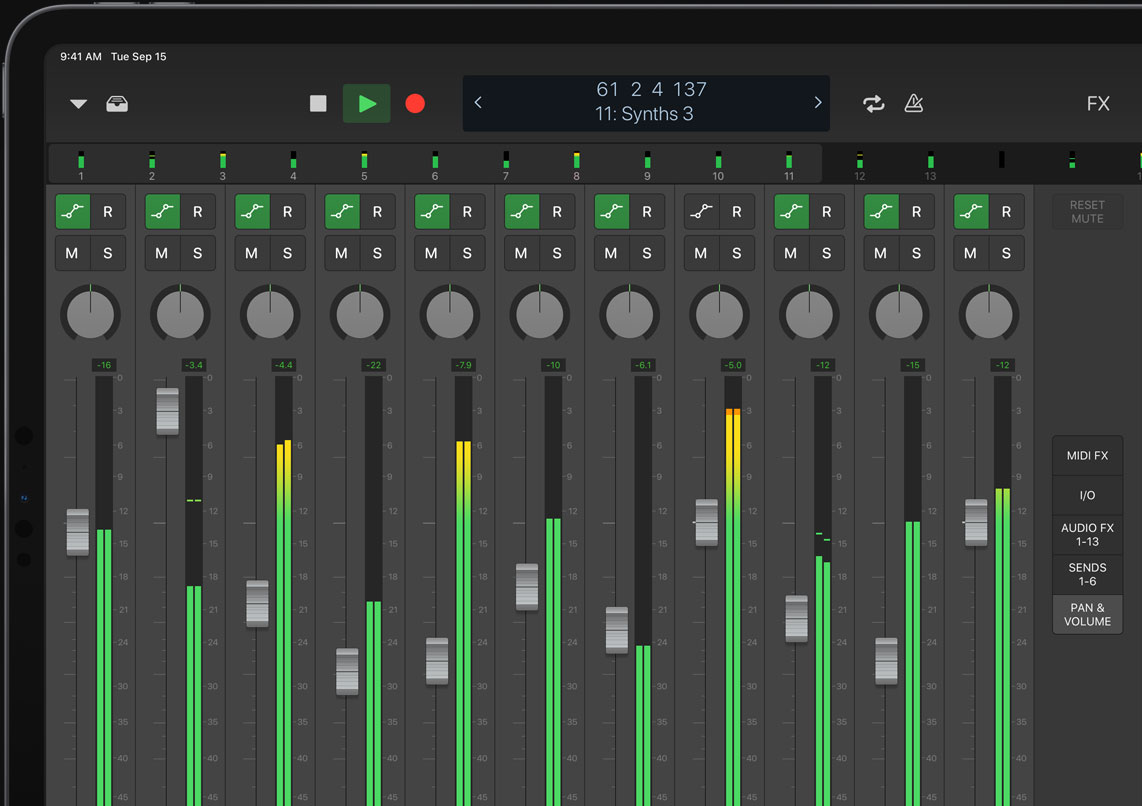Record-enable the -10 channel strip with R
This screenshot has width=1142, height=806.
click(x=557, y=212)
